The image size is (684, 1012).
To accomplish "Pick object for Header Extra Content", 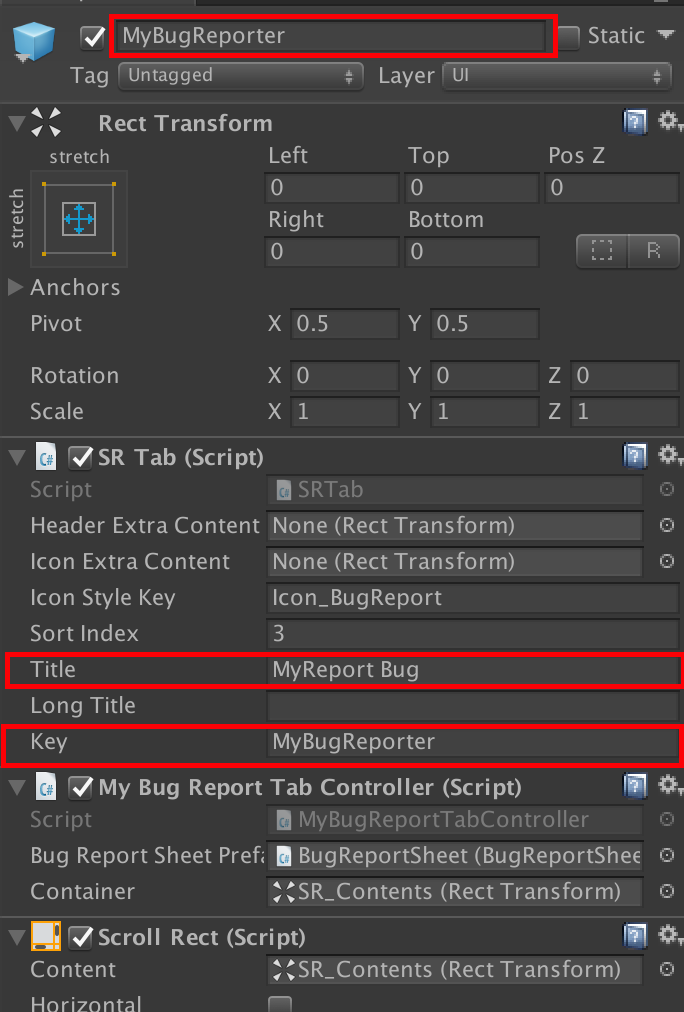I will pyautogui.click(x=667, y=525).
